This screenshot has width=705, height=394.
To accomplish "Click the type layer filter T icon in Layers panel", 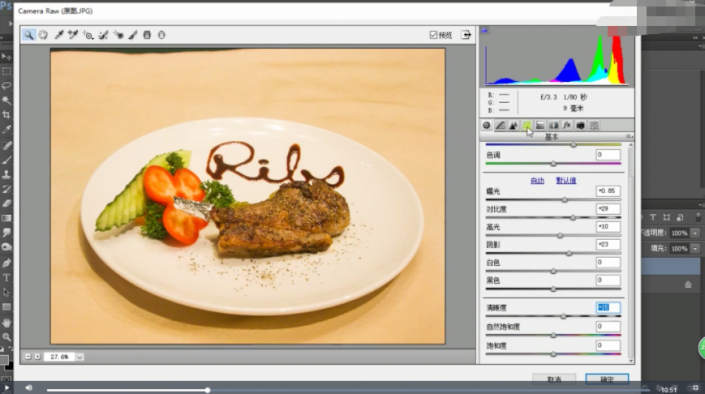I will coord(653,217).
